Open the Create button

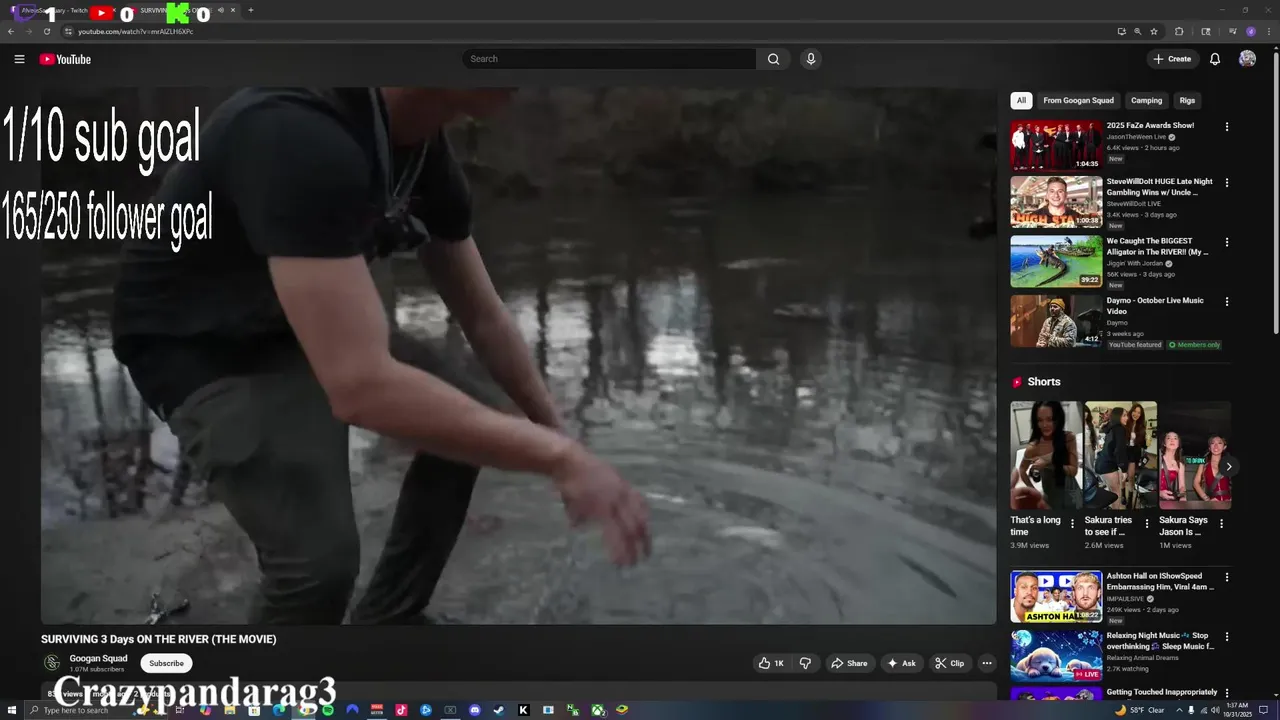1173,59
